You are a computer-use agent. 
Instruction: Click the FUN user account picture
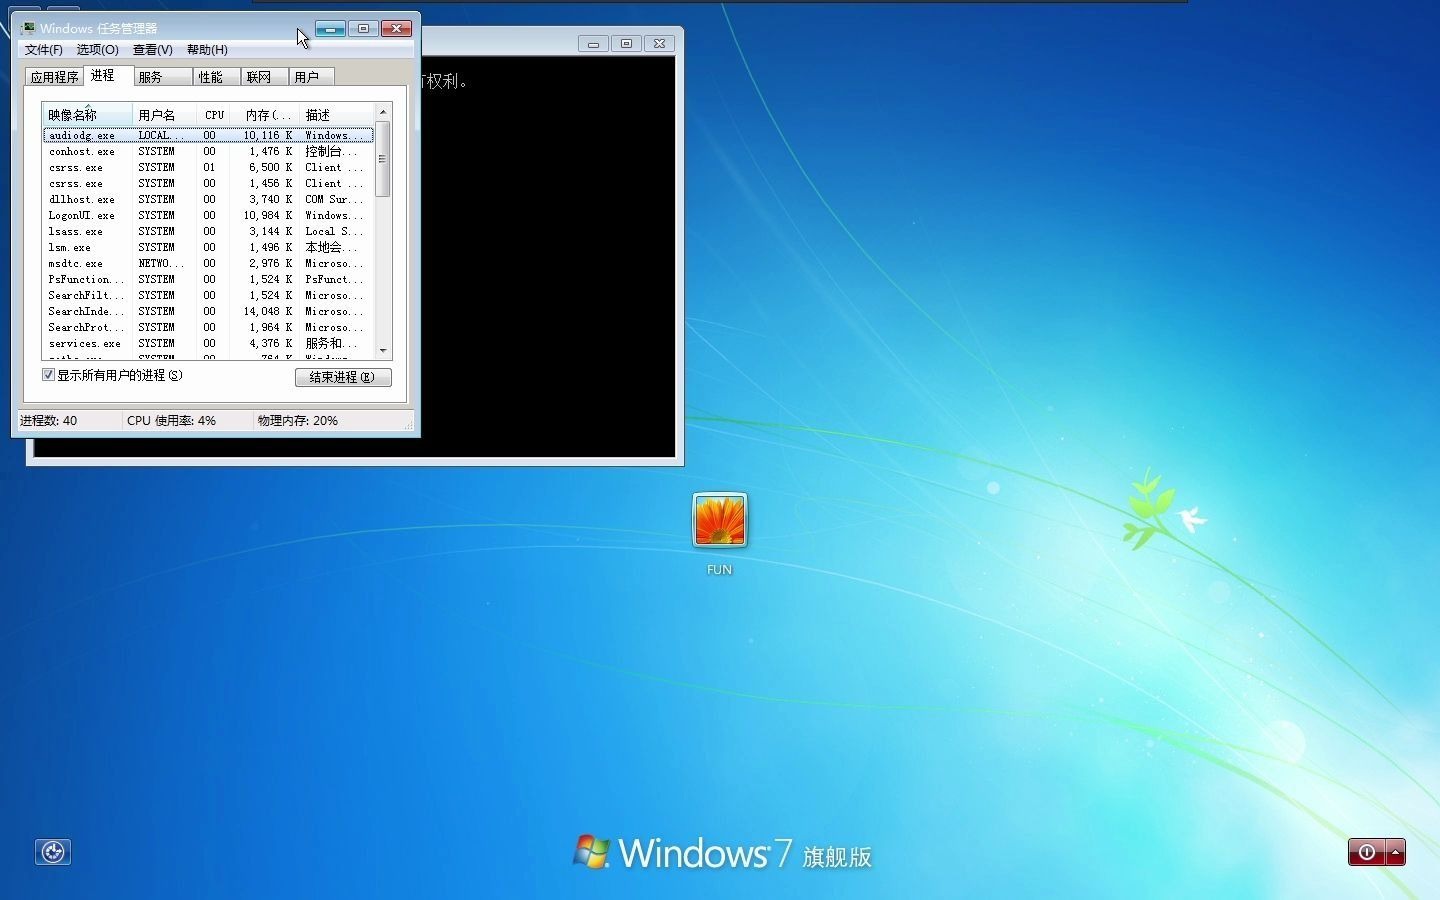click(x=719, y=520)
